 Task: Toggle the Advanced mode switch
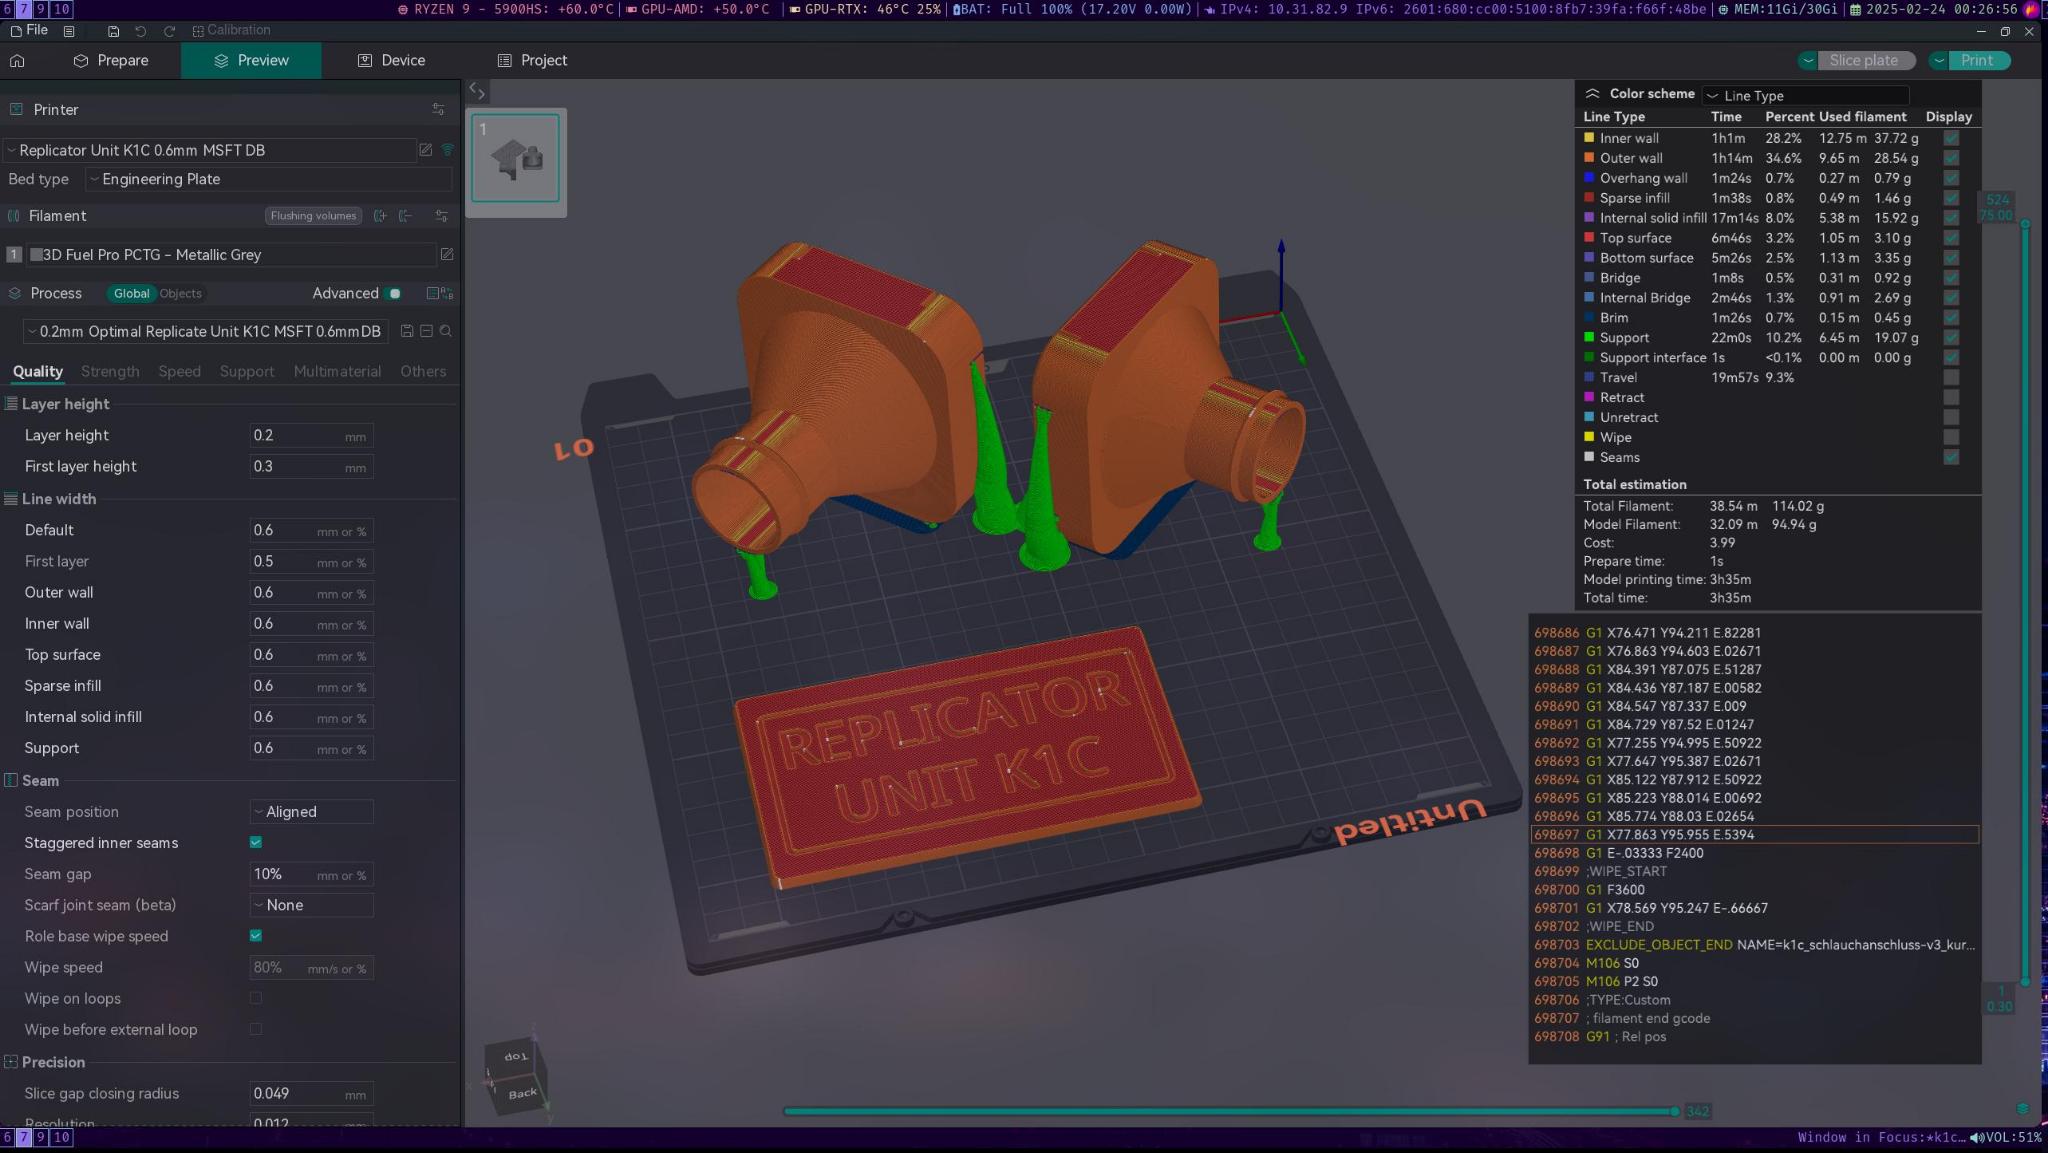394,293
